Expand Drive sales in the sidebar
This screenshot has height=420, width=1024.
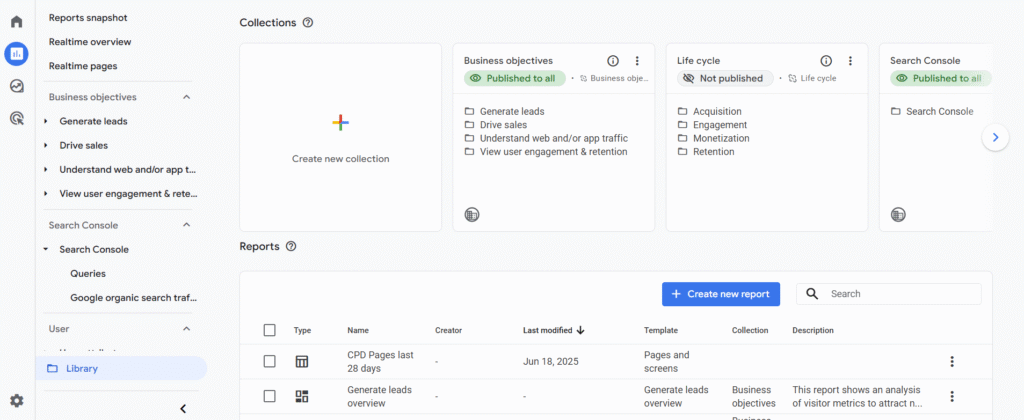[46, 146]
